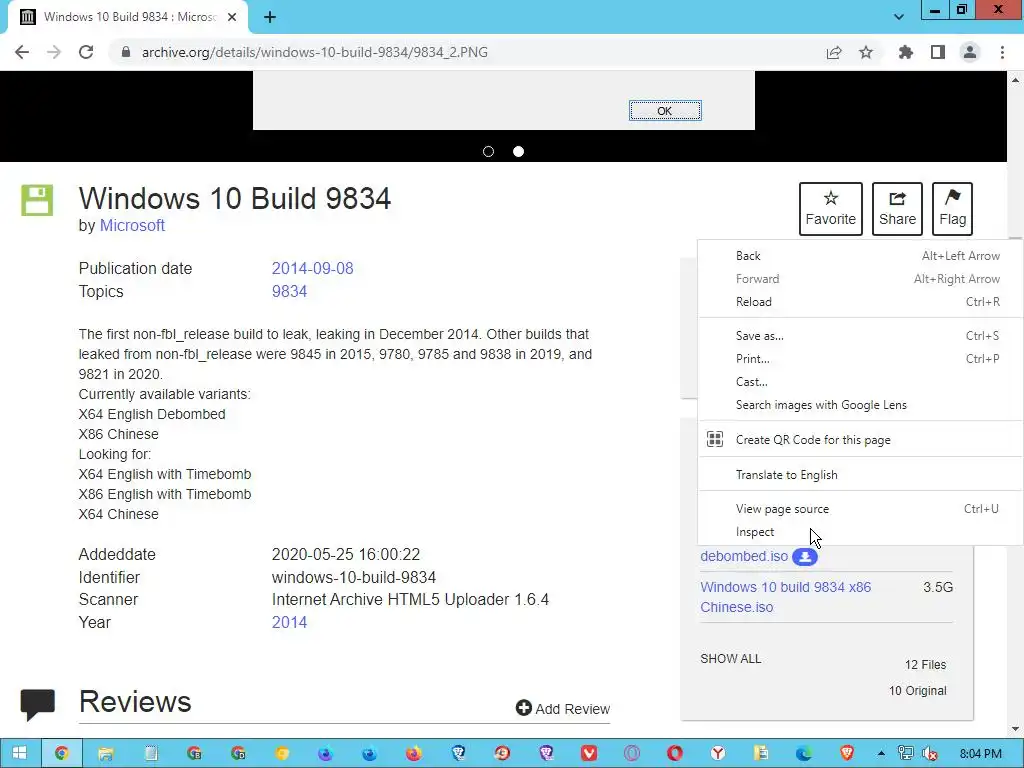Open publication date 2014-09-08 link
The height and width of the screenshot is (768, 1024).
pyautogui.click(x=312, y=268)
